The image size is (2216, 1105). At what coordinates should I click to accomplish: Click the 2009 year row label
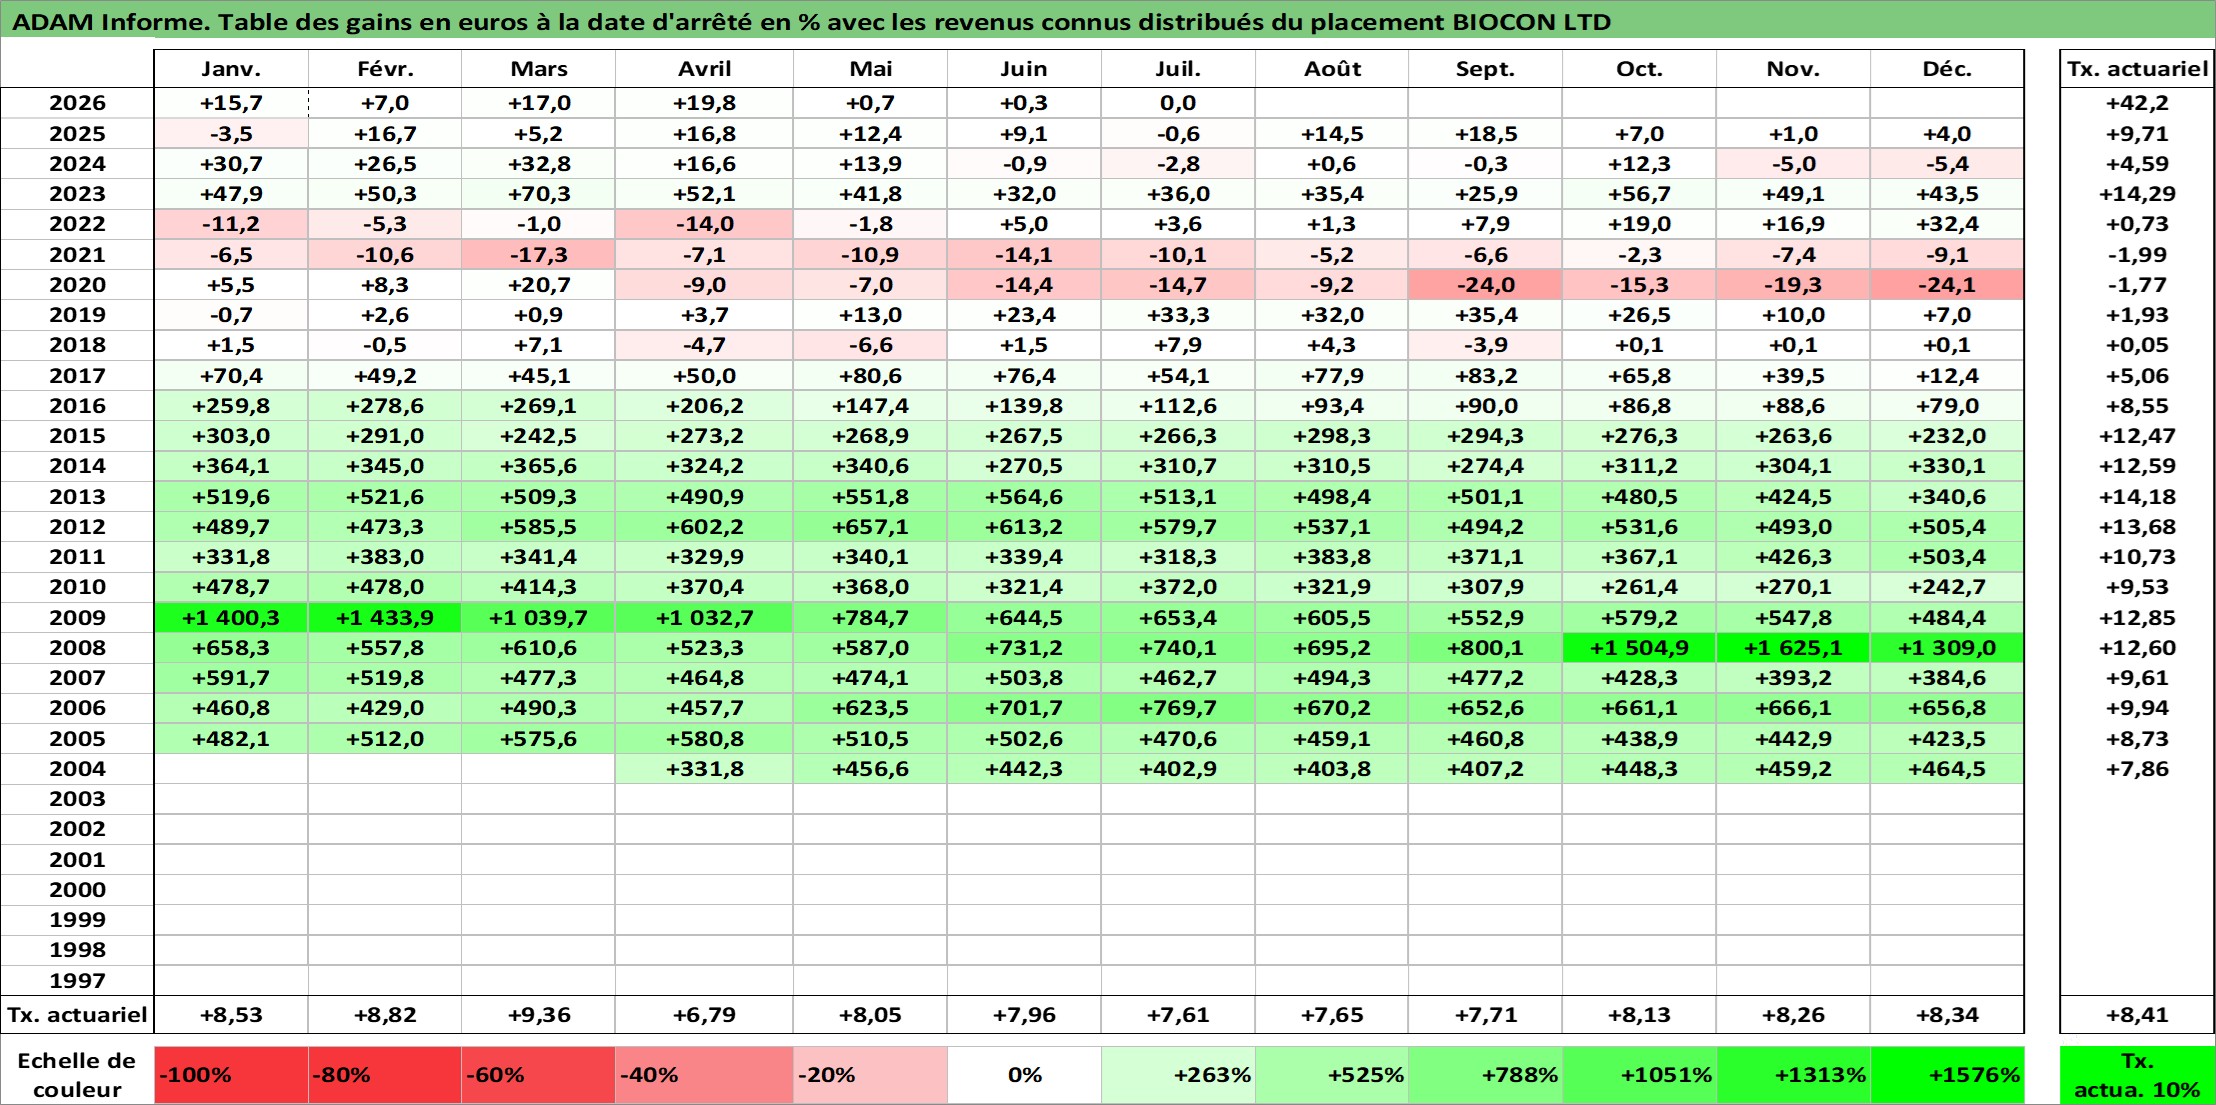click(x=77, y=618)
